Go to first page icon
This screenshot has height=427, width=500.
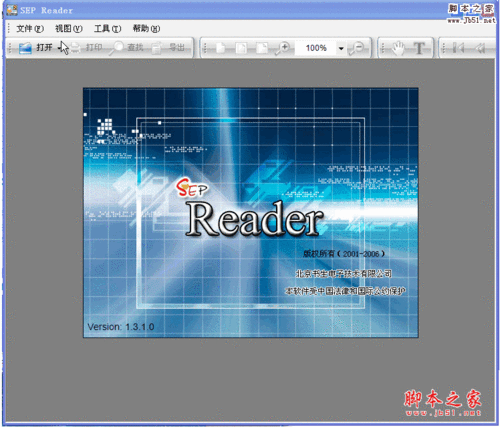point(458,48)
